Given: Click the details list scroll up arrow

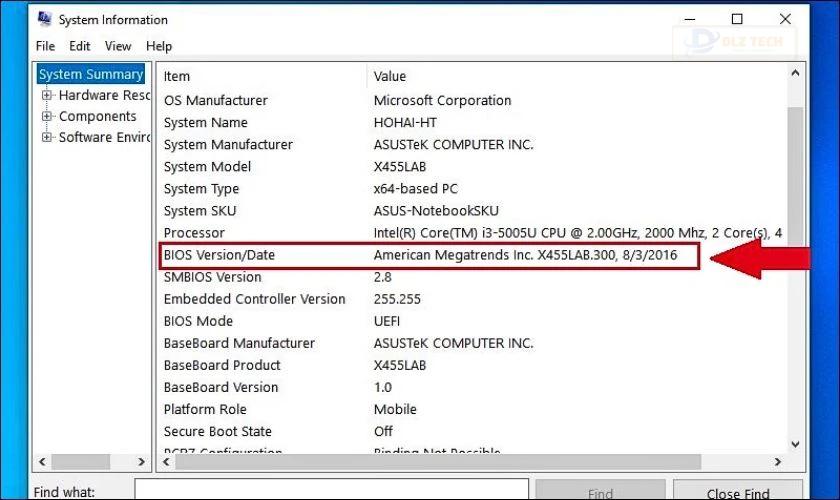Looking at the screenshot, I should tap(795, 73).
